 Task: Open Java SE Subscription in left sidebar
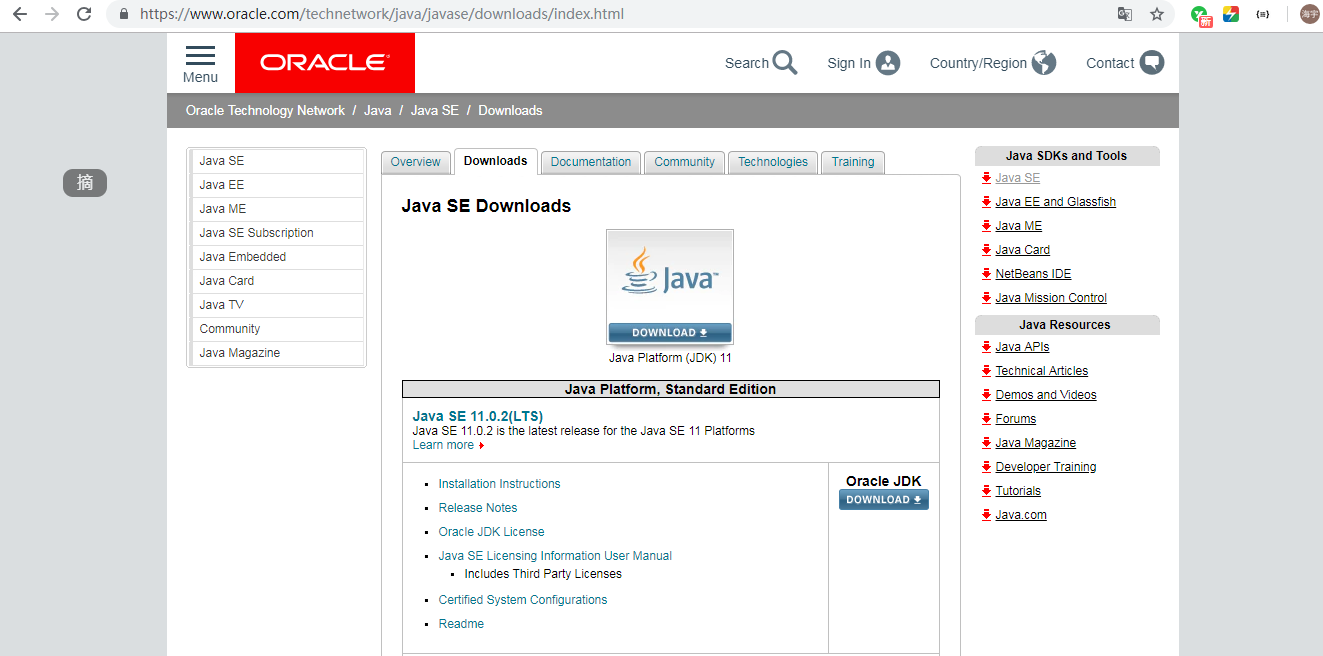(277, 233)
